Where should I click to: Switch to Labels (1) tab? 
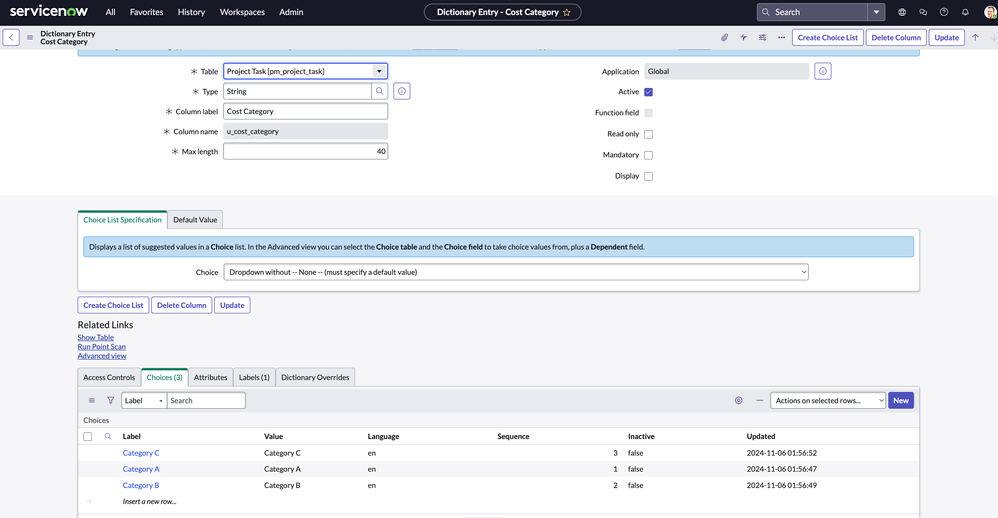(x=254, y=377)
